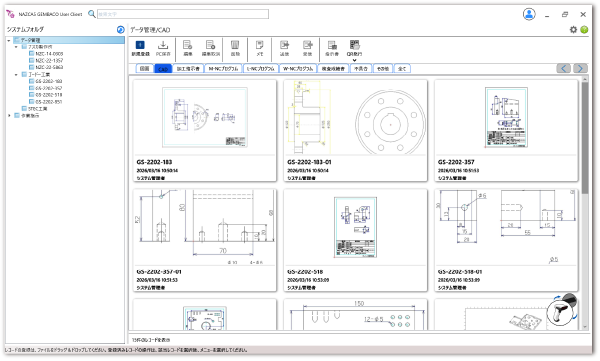Switch to the M-NCプログラム tab
The image size is (600, 361).
223,69
